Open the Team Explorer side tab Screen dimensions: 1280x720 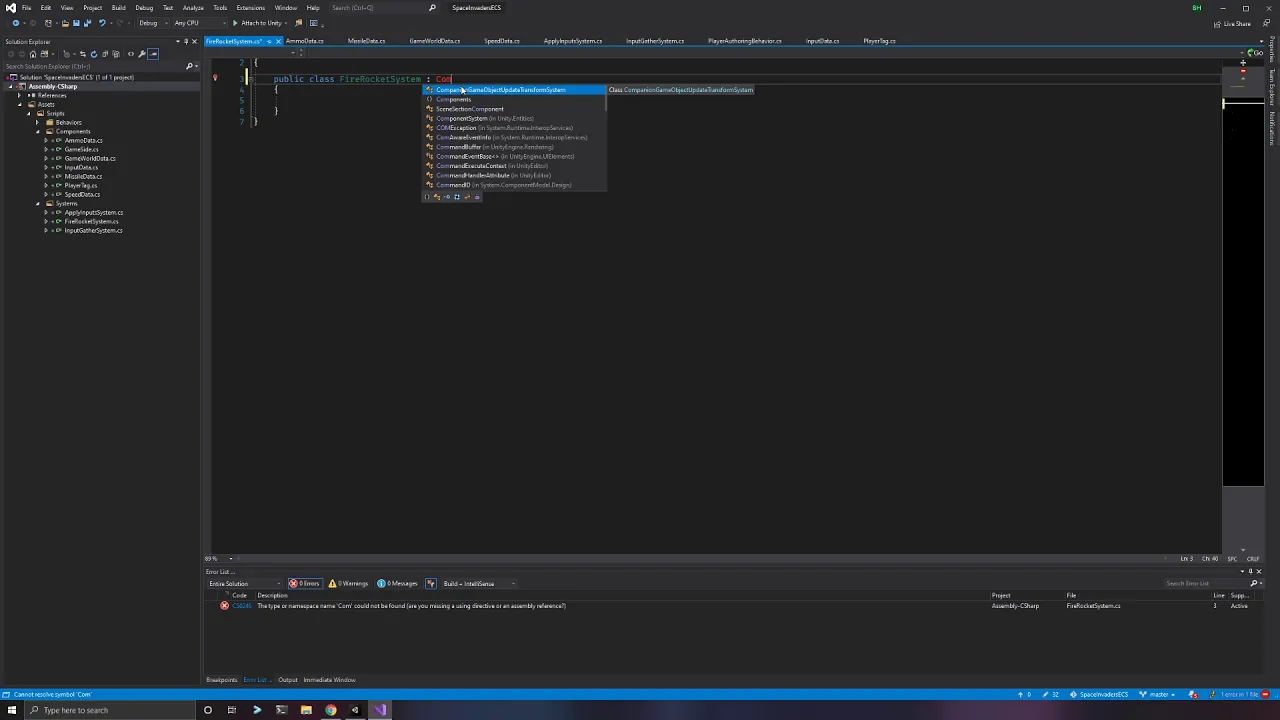(x=1272, y=85)
